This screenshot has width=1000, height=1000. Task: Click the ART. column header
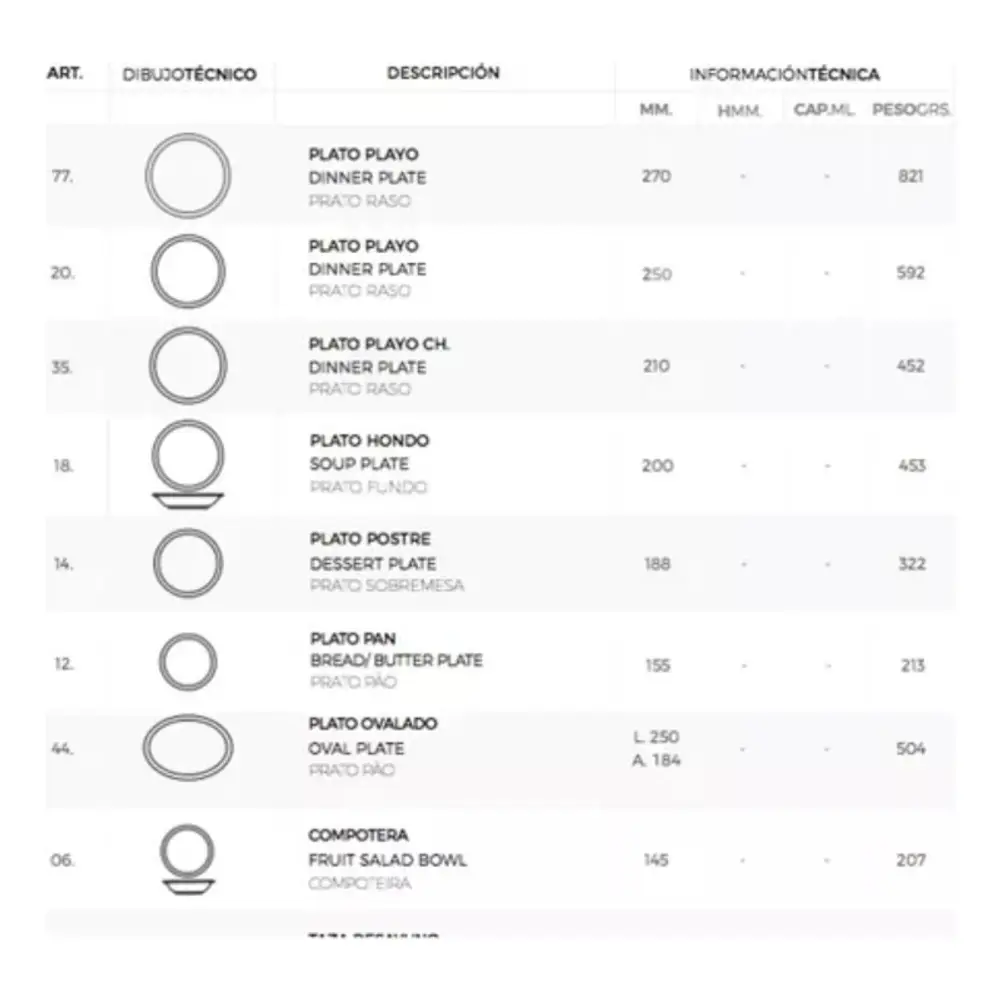tap(65, 74)
